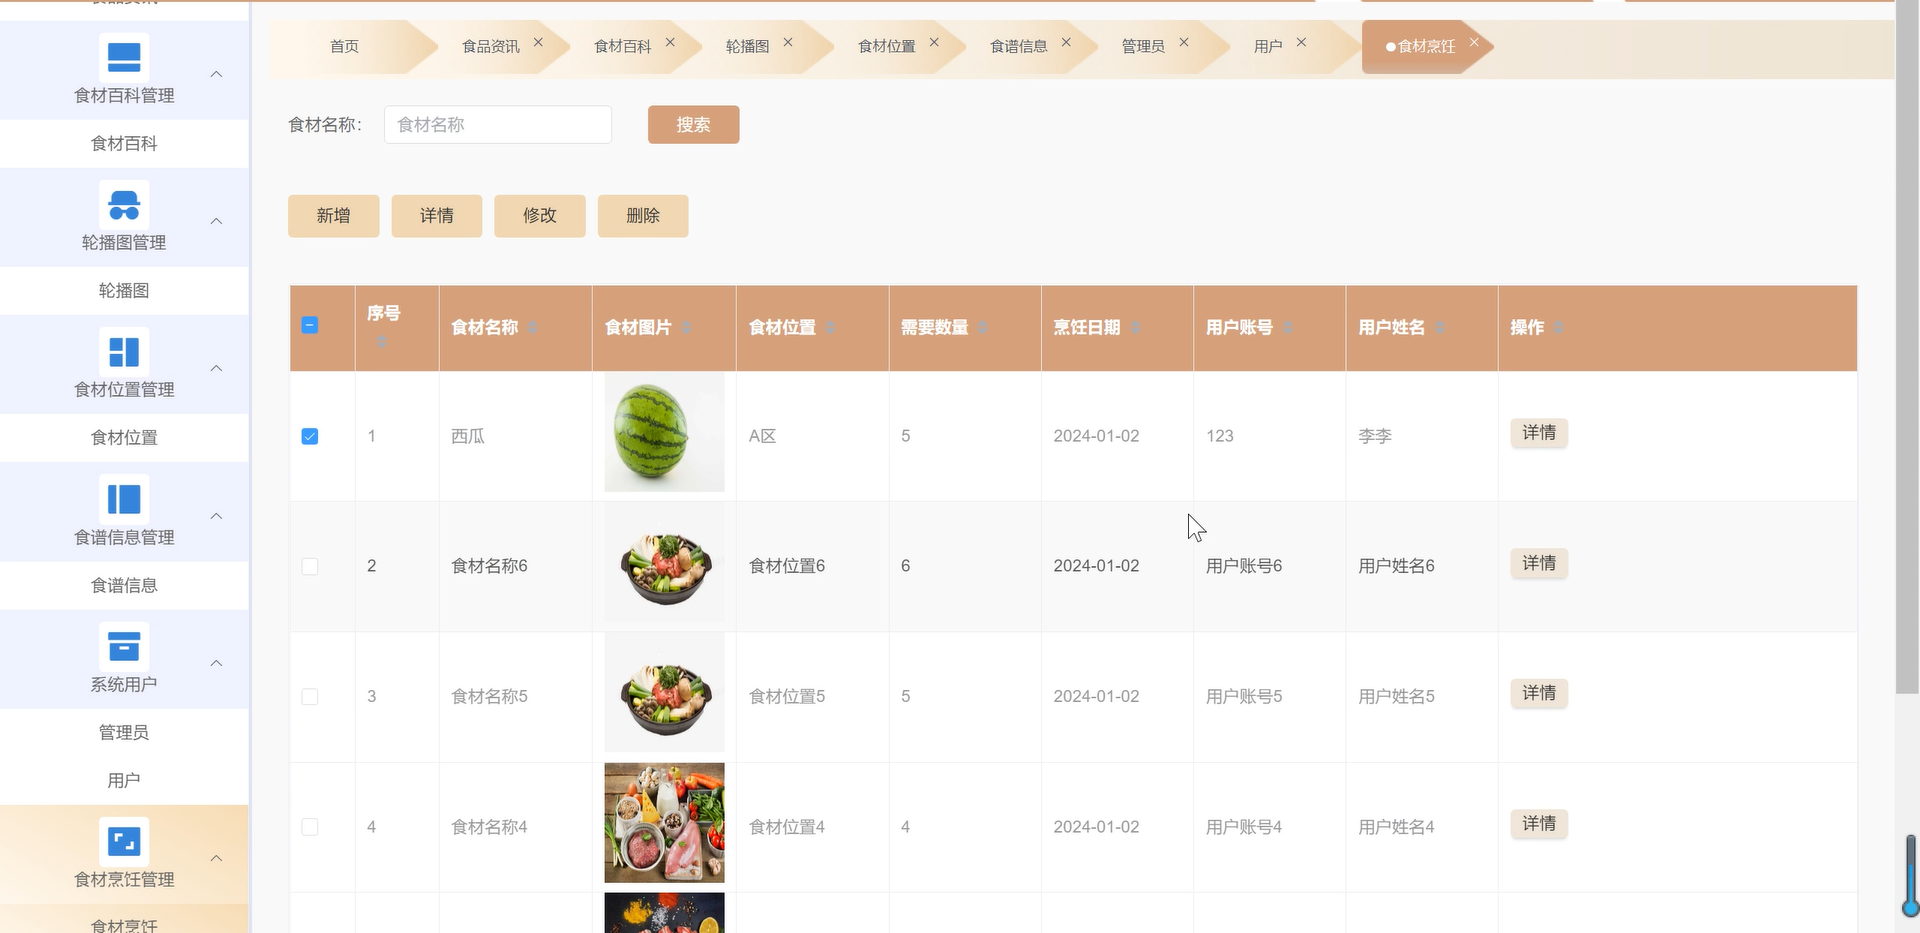Sort table by 操作 column
The height and width of the screenshot is (933, 1920).
click(x=1559, y=328)
